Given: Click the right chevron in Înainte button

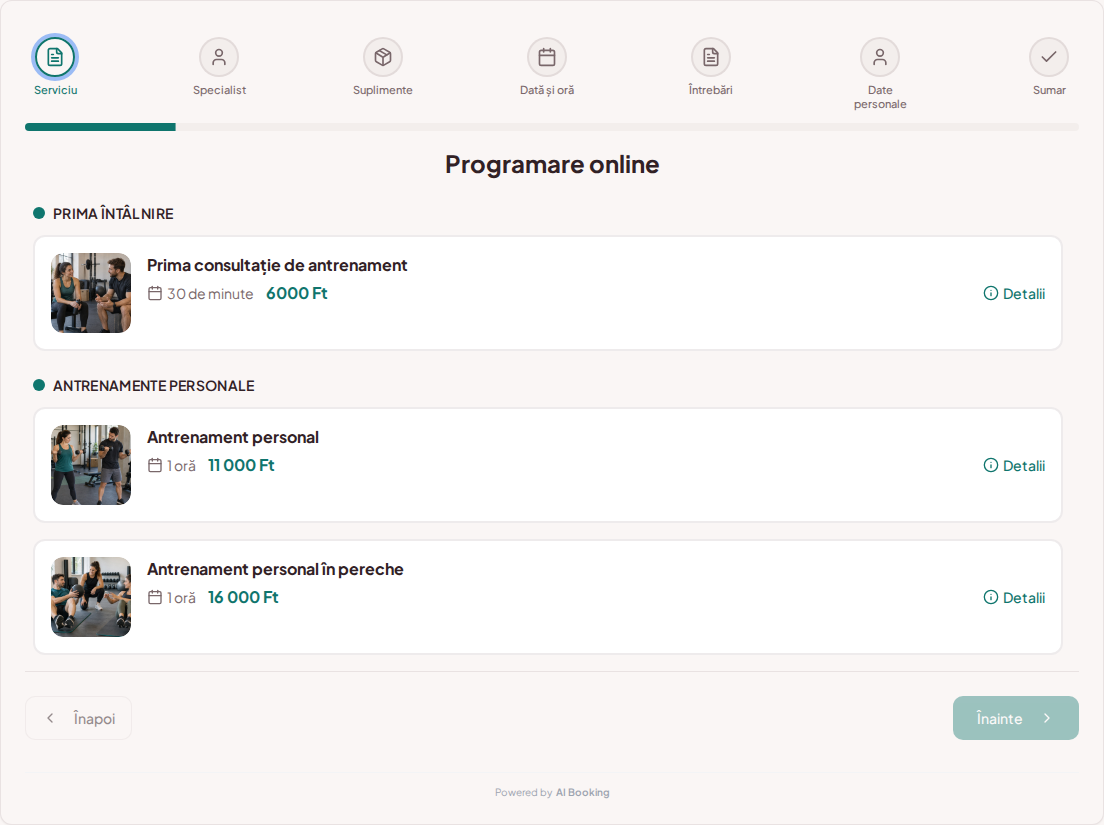Looking at the screenshot, I should pyautogui.click(x=1047, y=718).
